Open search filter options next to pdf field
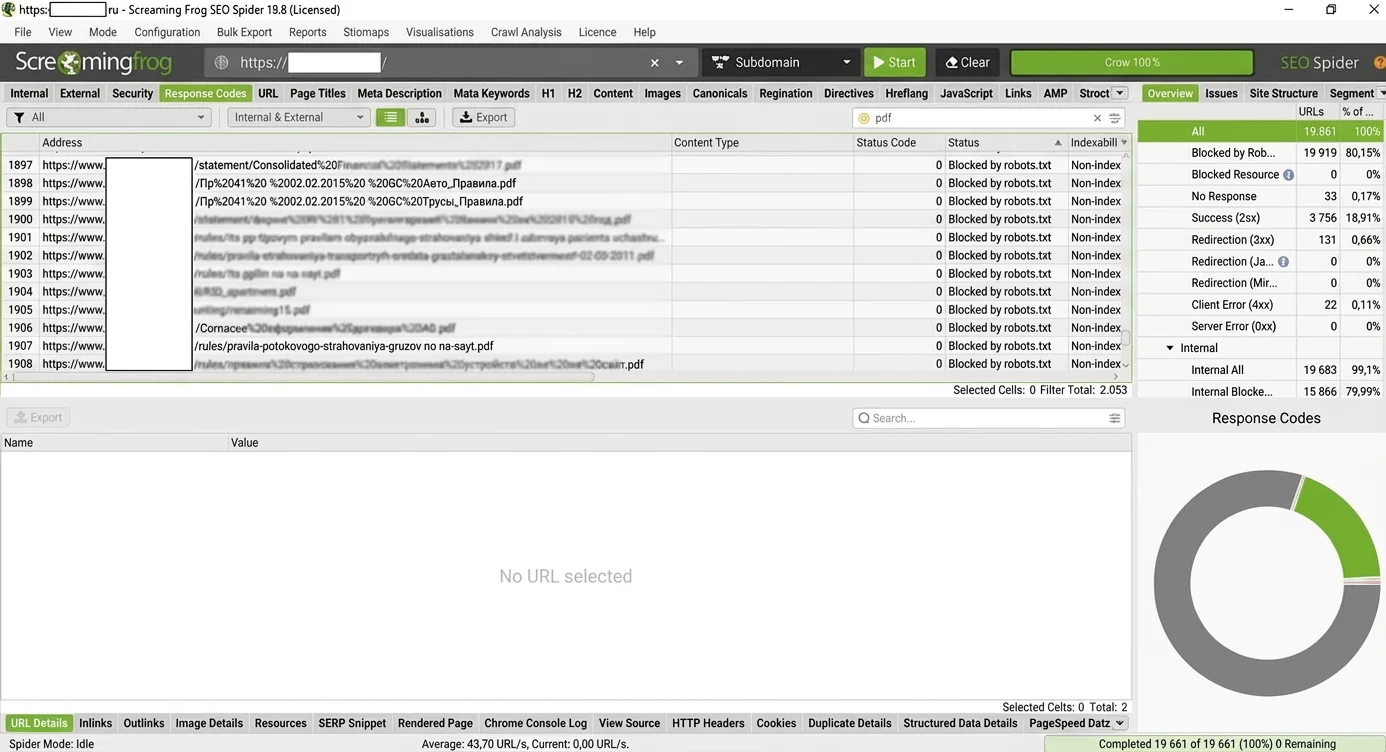Image resolution: width=1386 pixels, height=752 pixels. [1115, 118]
